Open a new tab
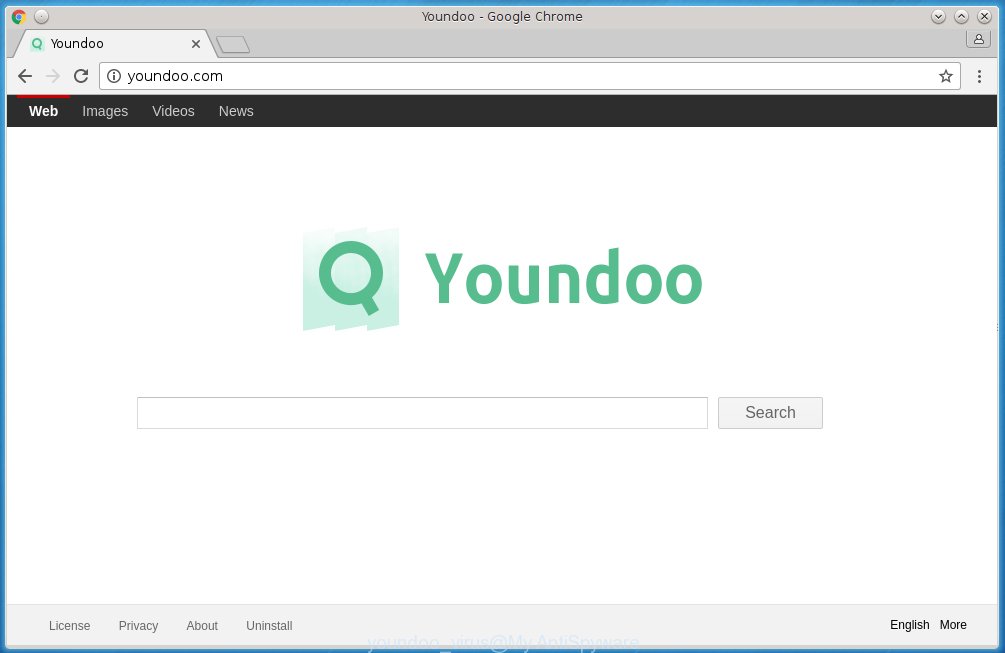The height and width of the screenshot is (653, 1005). pos(233,44)
